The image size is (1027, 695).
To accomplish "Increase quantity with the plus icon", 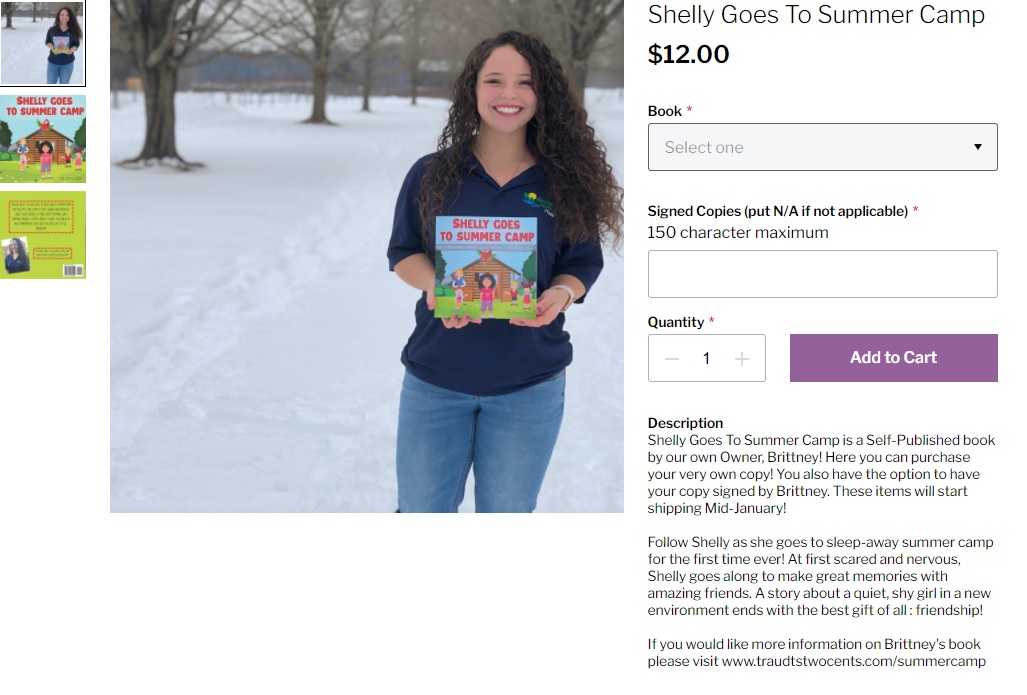I will pyautogui.click(x=741, y=358).
